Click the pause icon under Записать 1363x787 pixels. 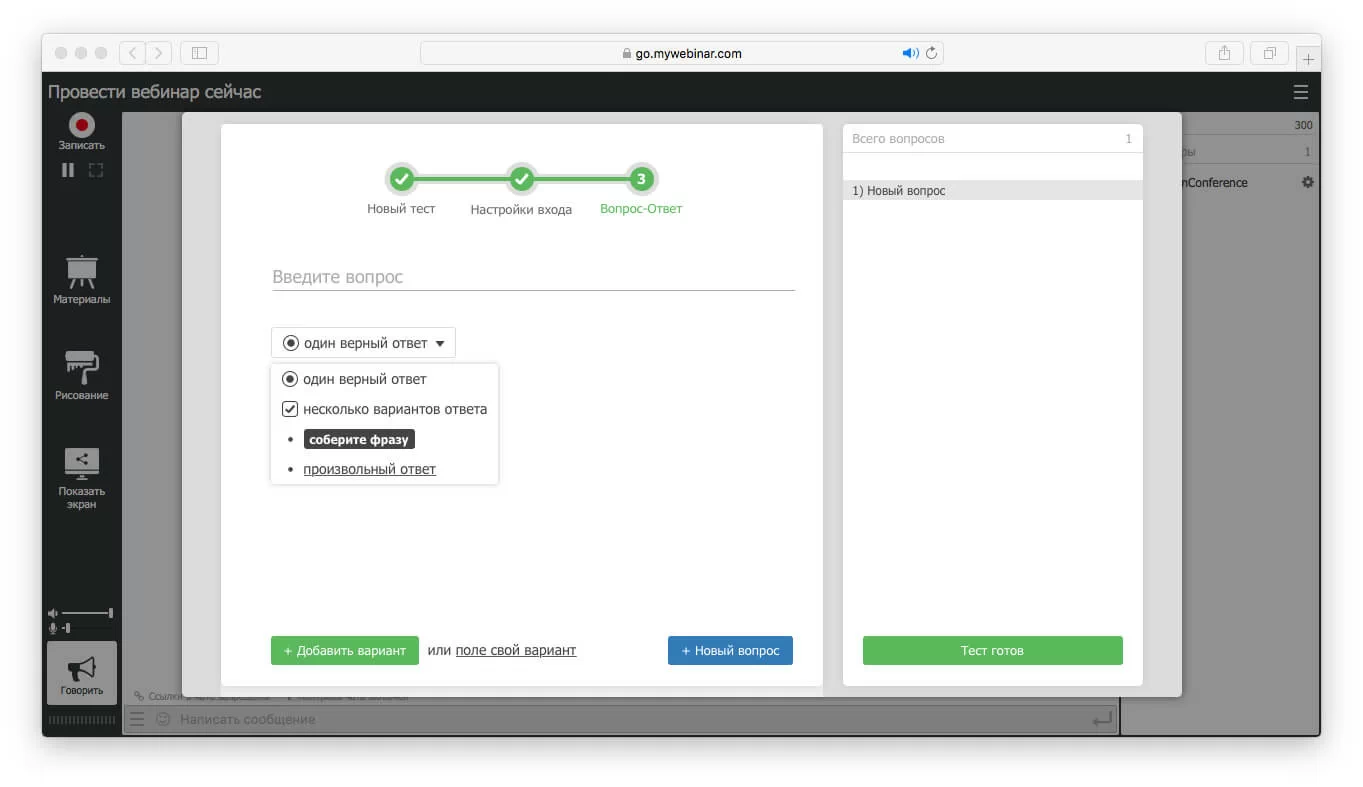[68, 170]
